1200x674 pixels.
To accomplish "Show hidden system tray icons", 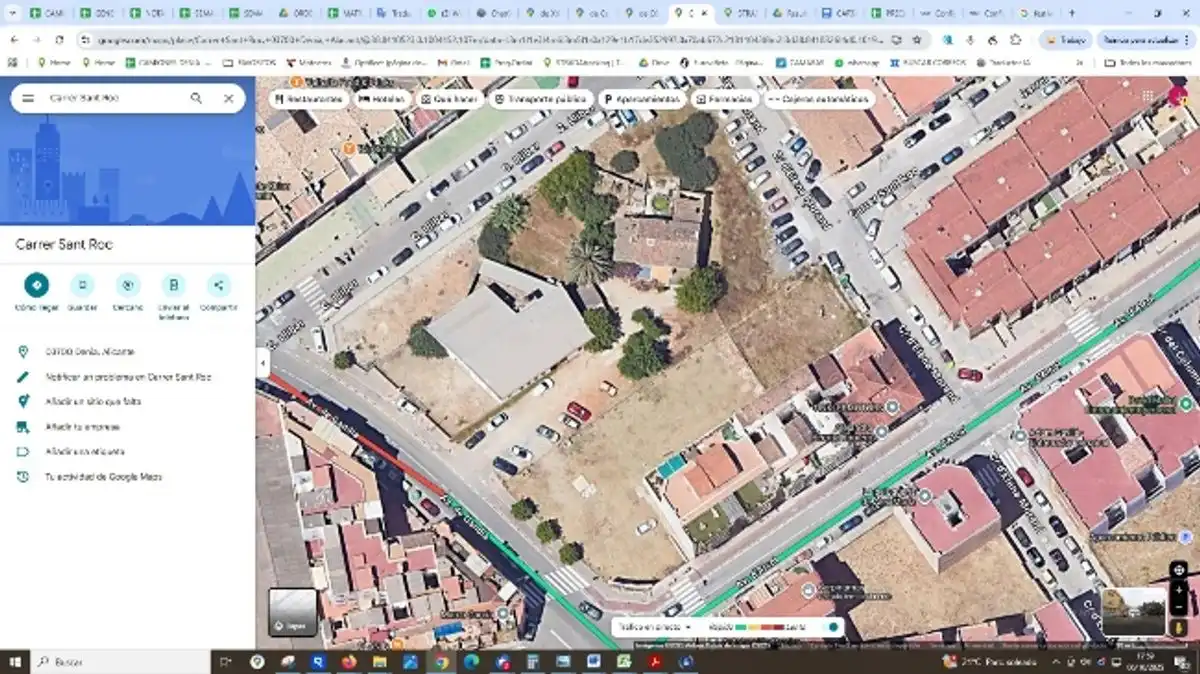I will 1055,662.
